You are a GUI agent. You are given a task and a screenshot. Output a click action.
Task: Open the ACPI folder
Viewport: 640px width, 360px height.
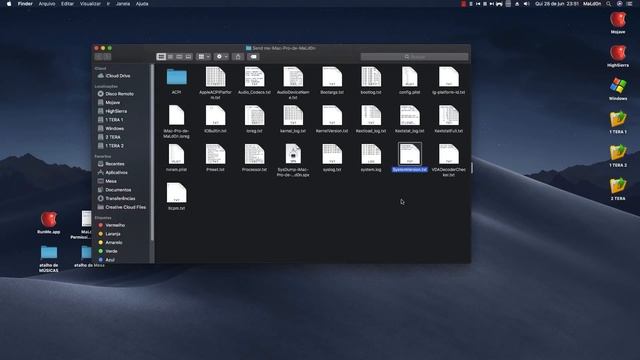click(x=176, y=78)
